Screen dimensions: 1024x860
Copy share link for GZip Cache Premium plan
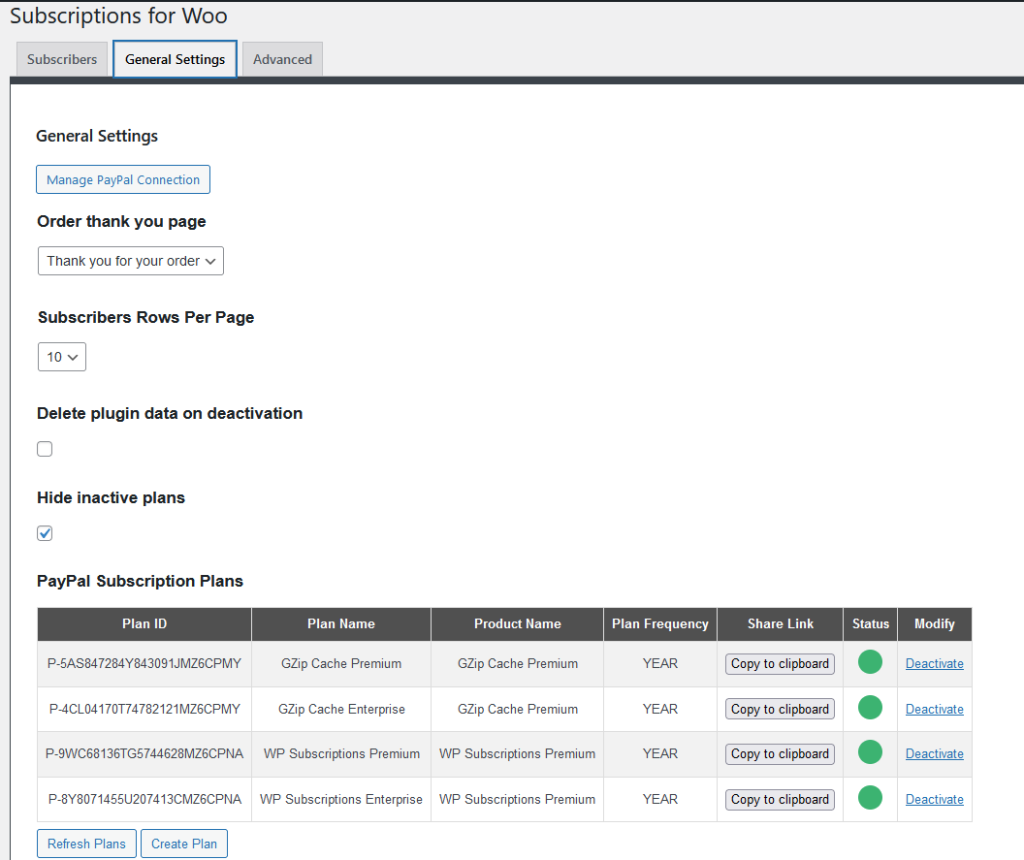tap(780, 663)
